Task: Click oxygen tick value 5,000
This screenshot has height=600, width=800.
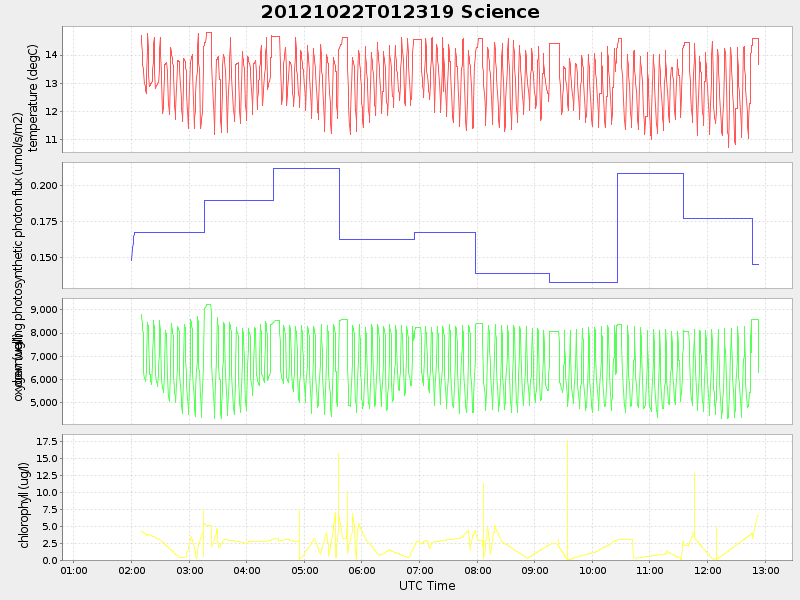Action: tap(45, 403)
